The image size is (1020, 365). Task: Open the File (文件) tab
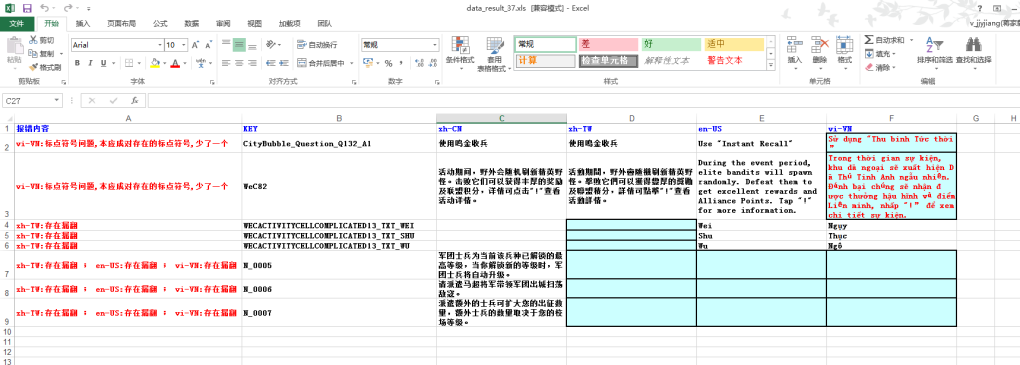(17, 23)
